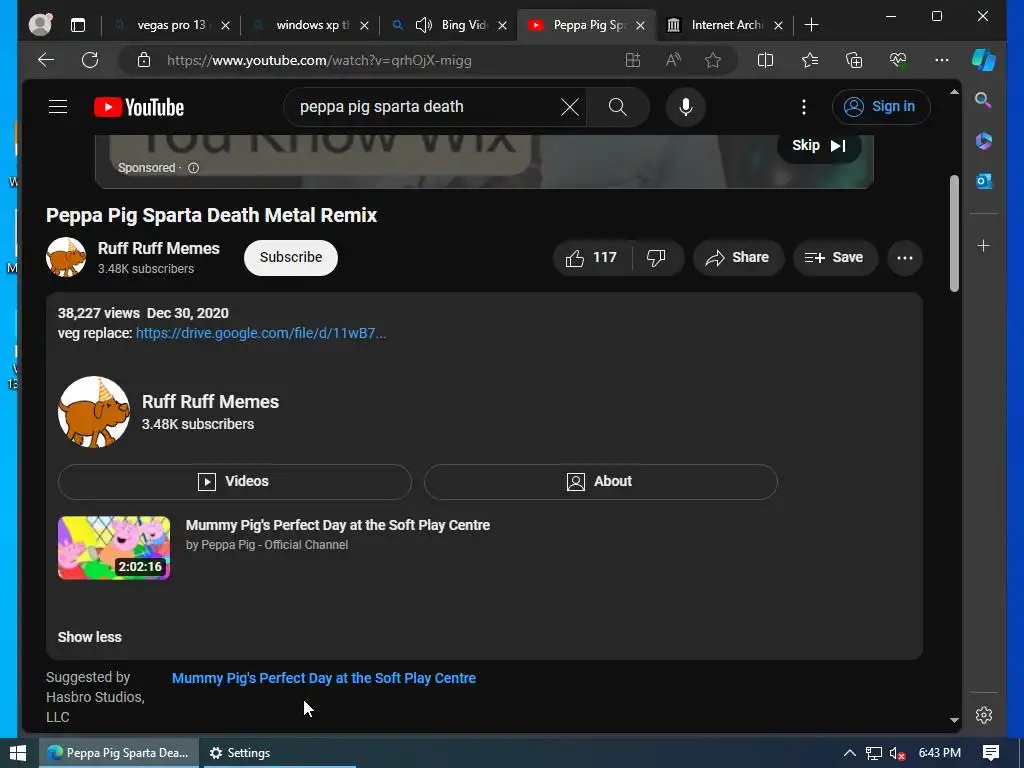Add a sidebar app with plus

click(984, 246)
